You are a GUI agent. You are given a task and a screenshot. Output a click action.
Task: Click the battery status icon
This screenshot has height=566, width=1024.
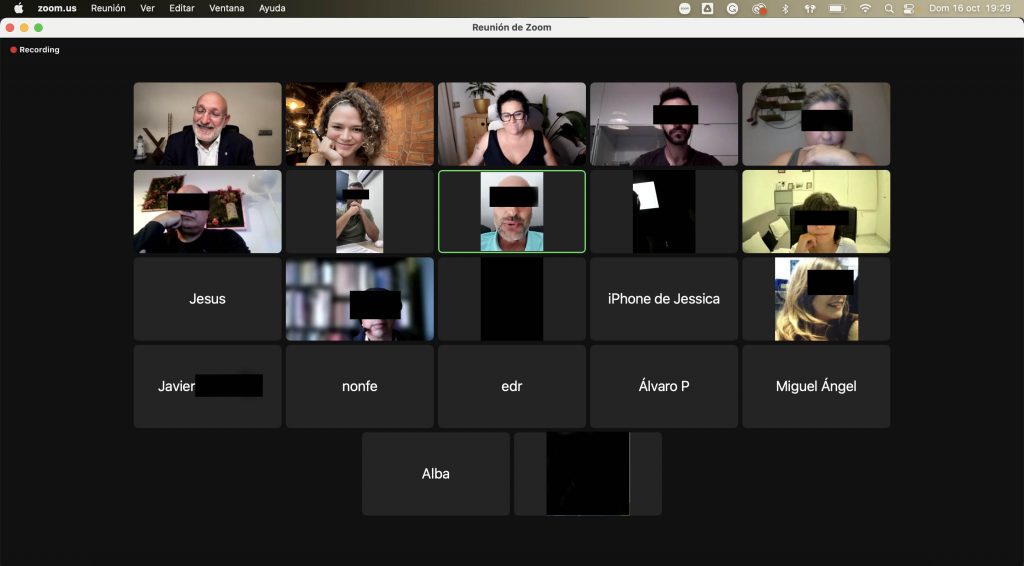click(x=837, y=8)
